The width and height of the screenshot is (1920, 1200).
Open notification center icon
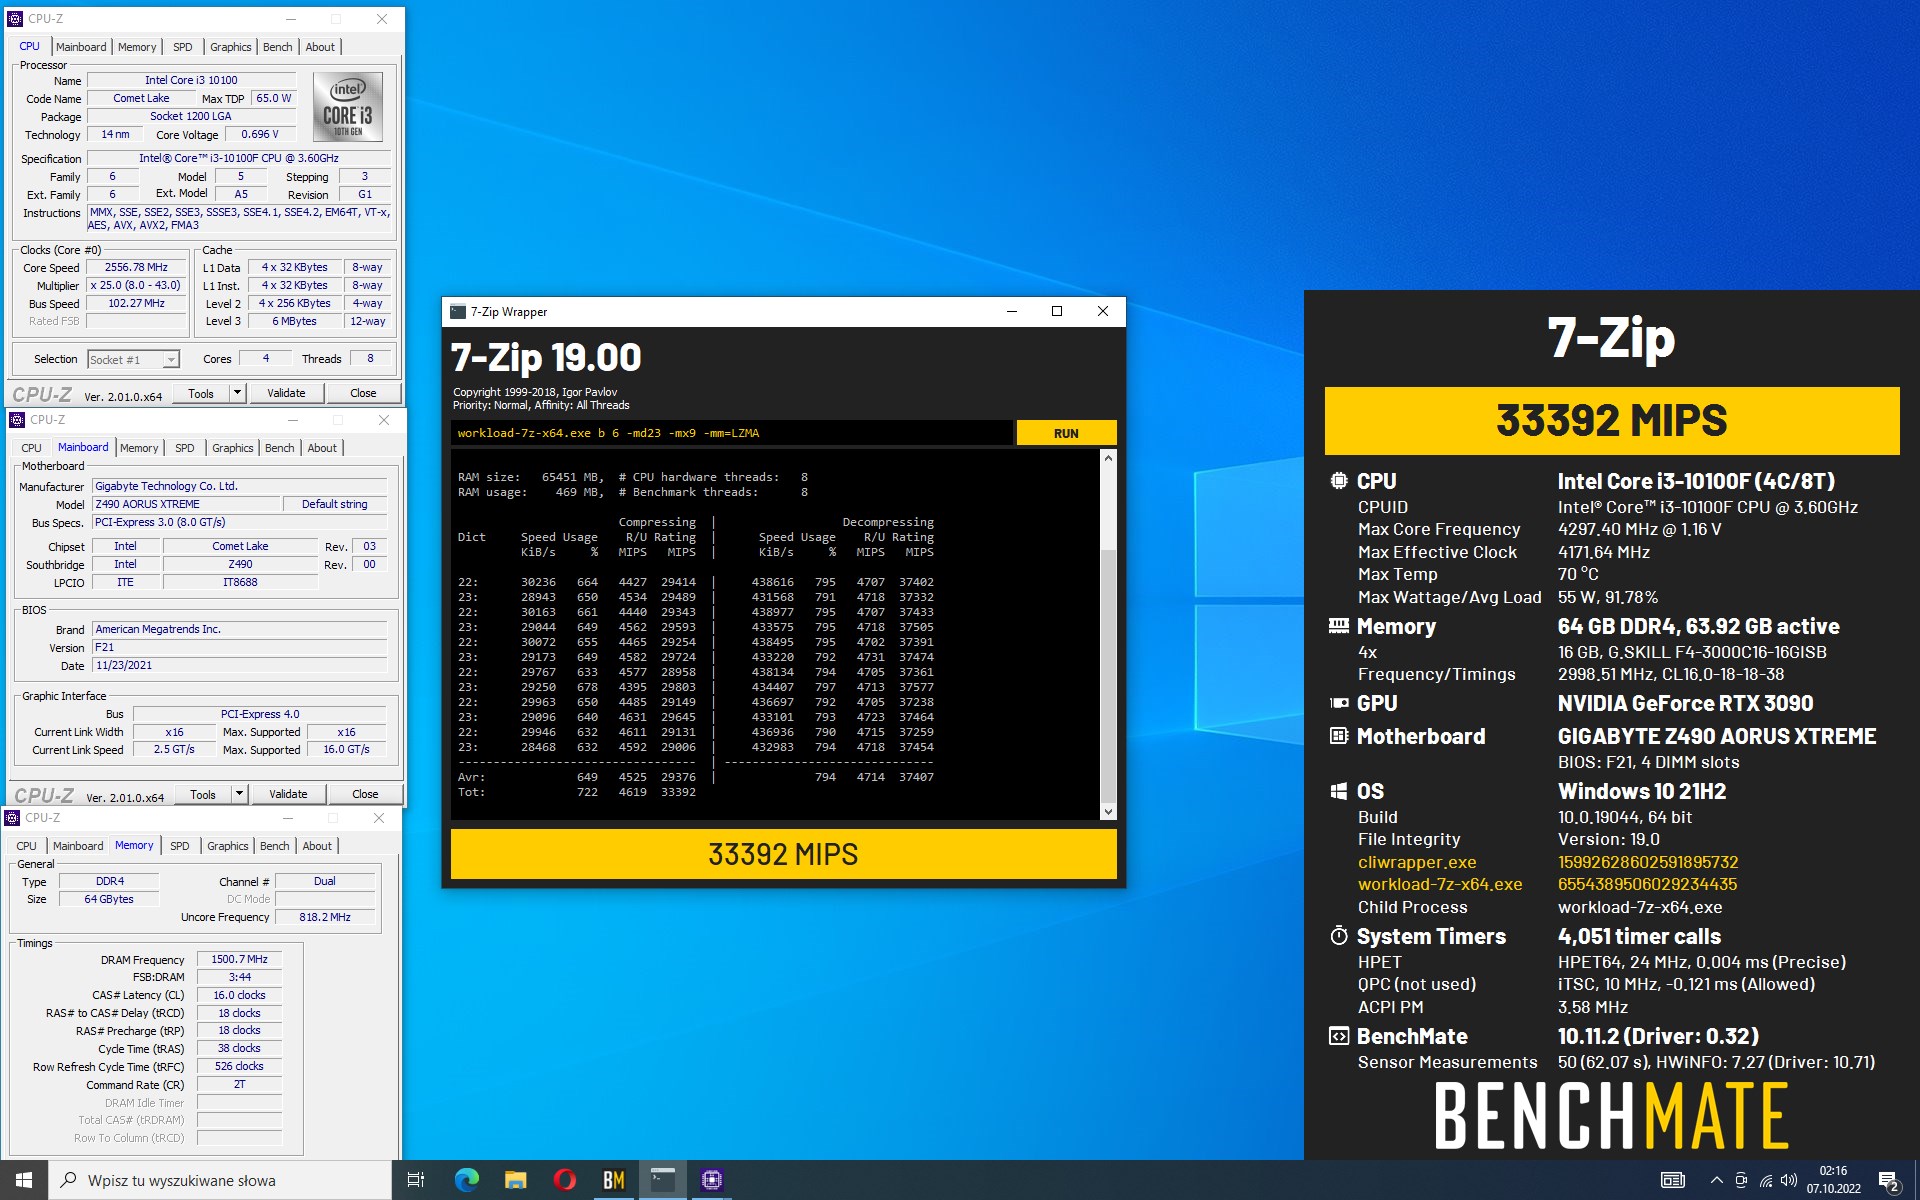click(x=1889, y=1181)
